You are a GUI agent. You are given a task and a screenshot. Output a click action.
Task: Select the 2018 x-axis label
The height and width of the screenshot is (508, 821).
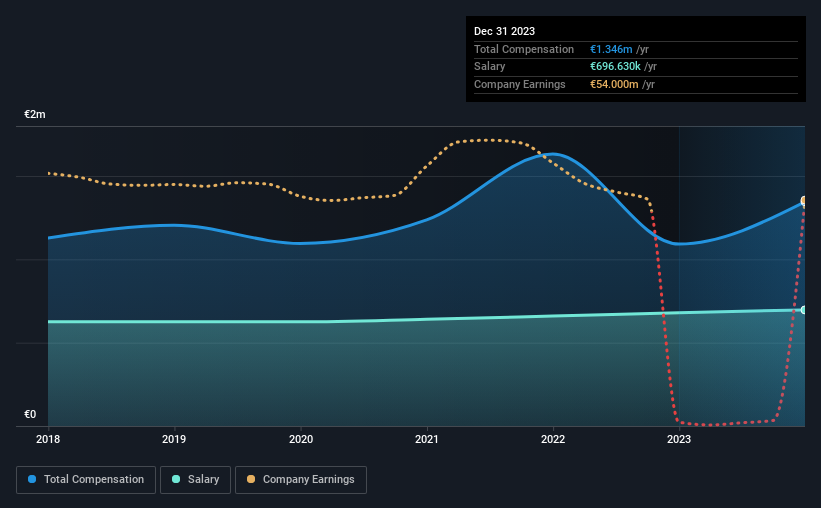point(48,439)
